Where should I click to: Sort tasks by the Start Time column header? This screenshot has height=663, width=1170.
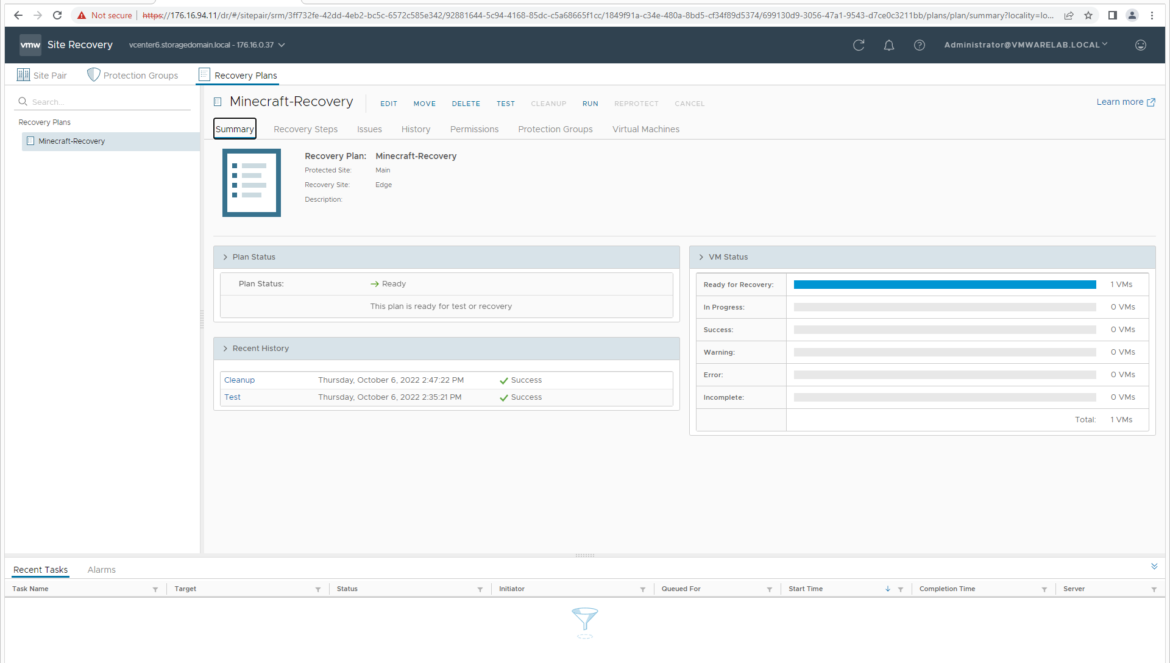tap(806, 589)
